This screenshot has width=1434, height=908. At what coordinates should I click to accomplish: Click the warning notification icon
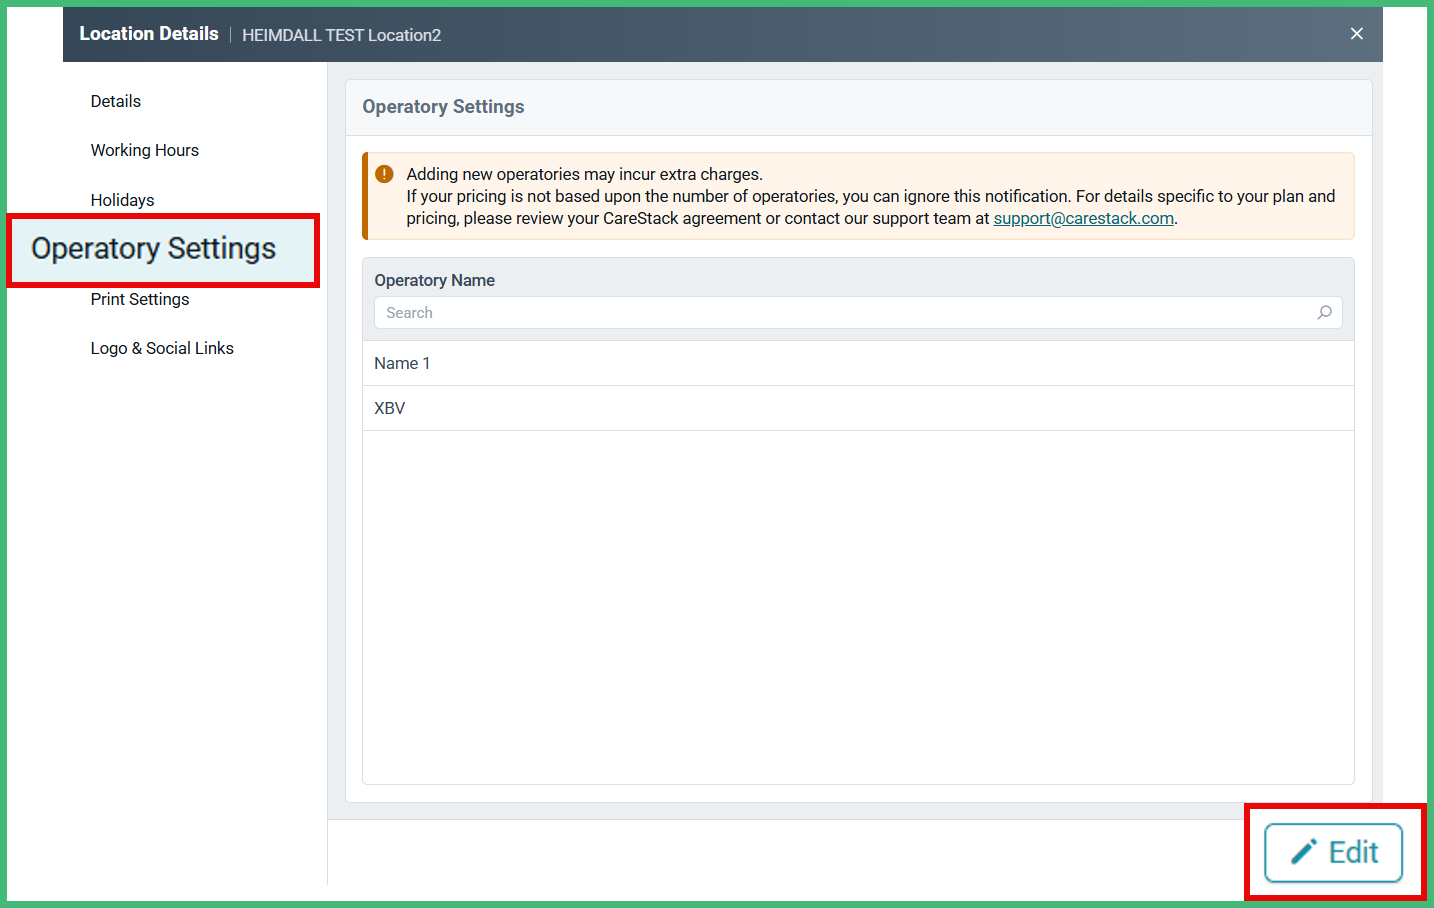383,173
